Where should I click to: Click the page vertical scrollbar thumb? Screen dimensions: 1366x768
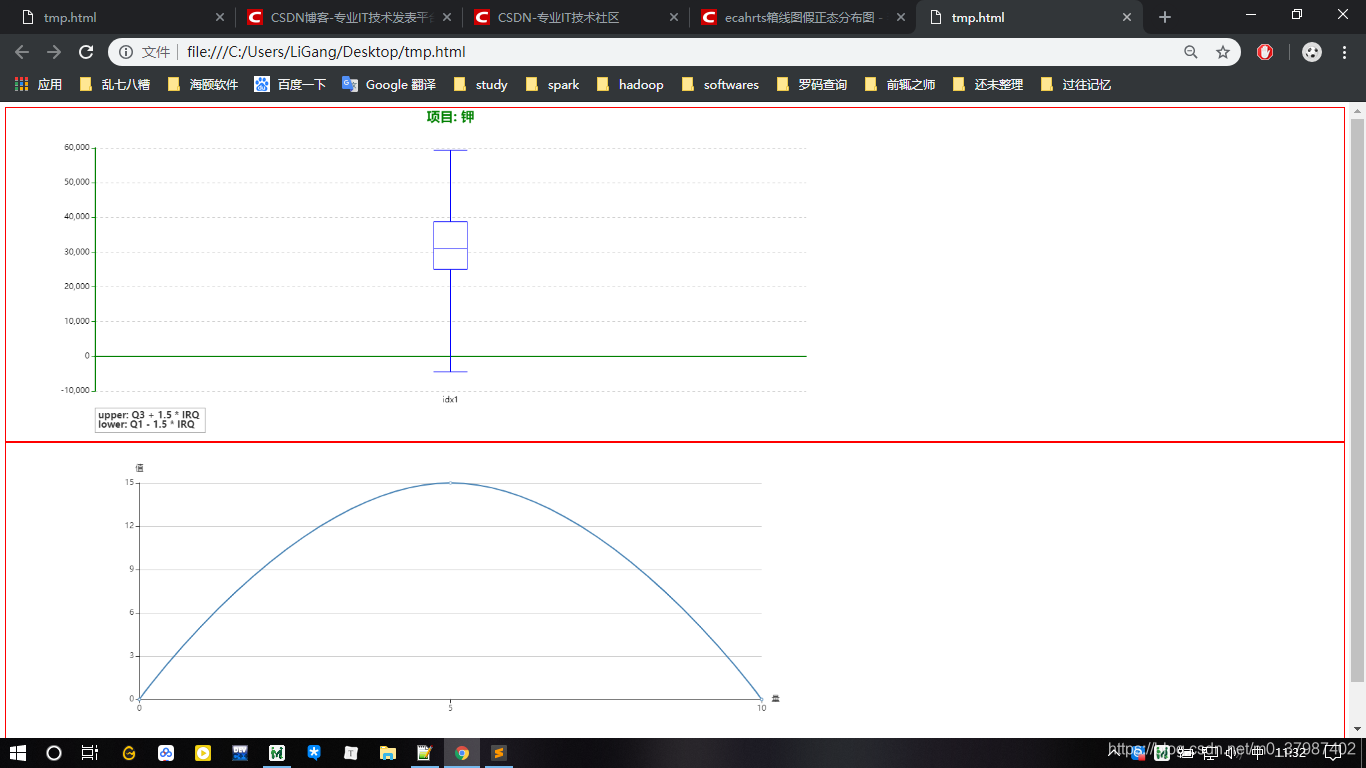pyautogui.click(x=1357, y=400)
